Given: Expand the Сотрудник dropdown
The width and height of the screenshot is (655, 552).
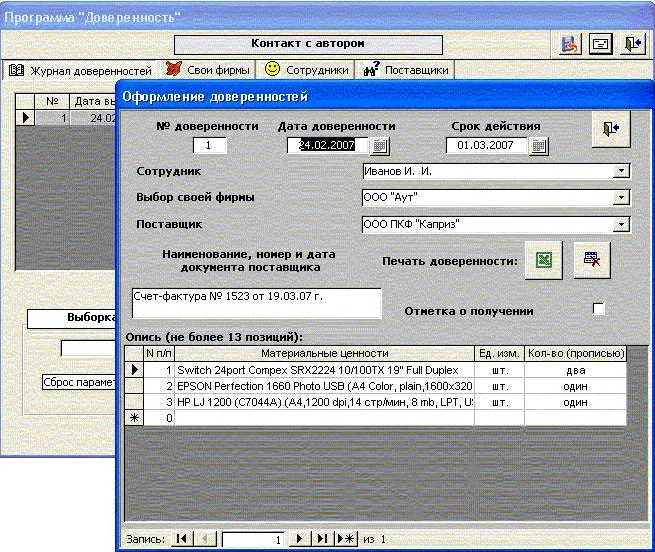Looking at the screenshot, I should tap(621, 172).
